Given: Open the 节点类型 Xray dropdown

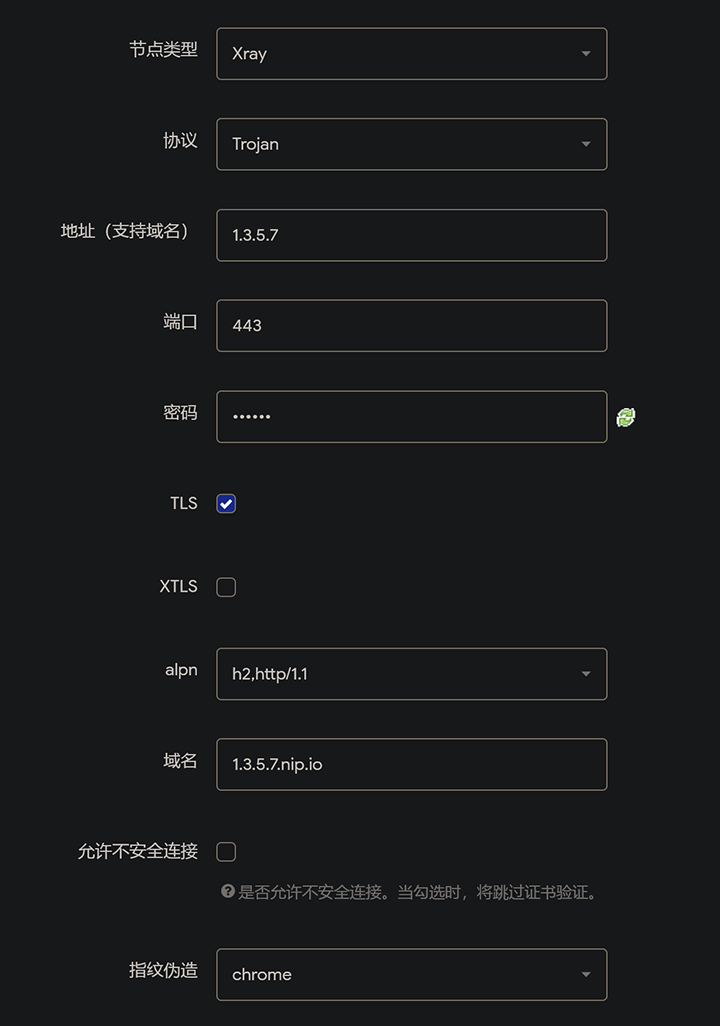Looking at the screenshot, I should [x=412, y=54].
